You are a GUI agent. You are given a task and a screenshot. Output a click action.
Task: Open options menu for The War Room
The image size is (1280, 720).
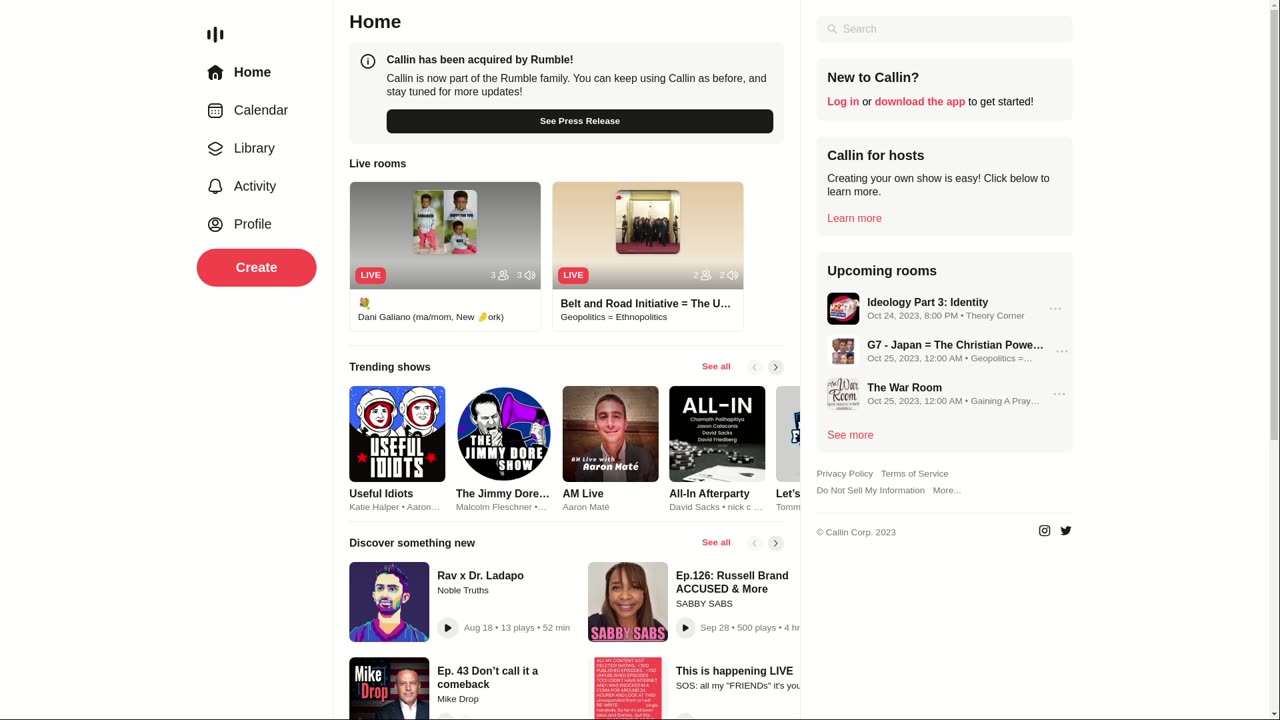1059,394
